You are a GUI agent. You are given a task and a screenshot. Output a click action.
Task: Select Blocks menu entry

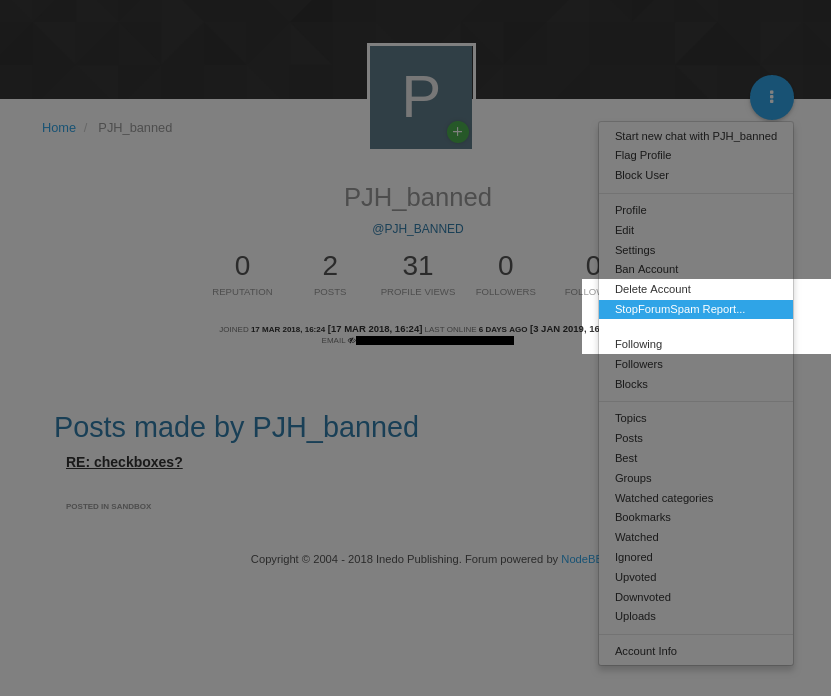(696, 384)
